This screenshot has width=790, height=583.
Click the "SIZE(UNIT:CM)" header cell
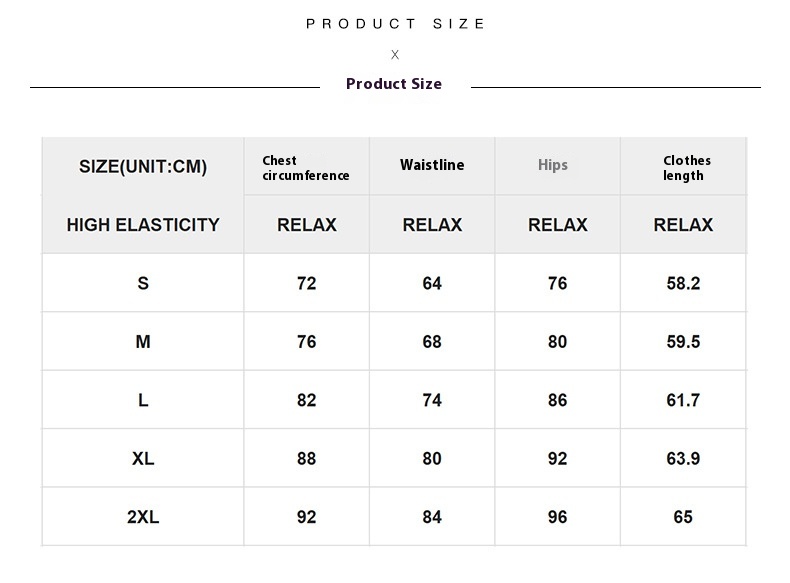click(143, 167)
